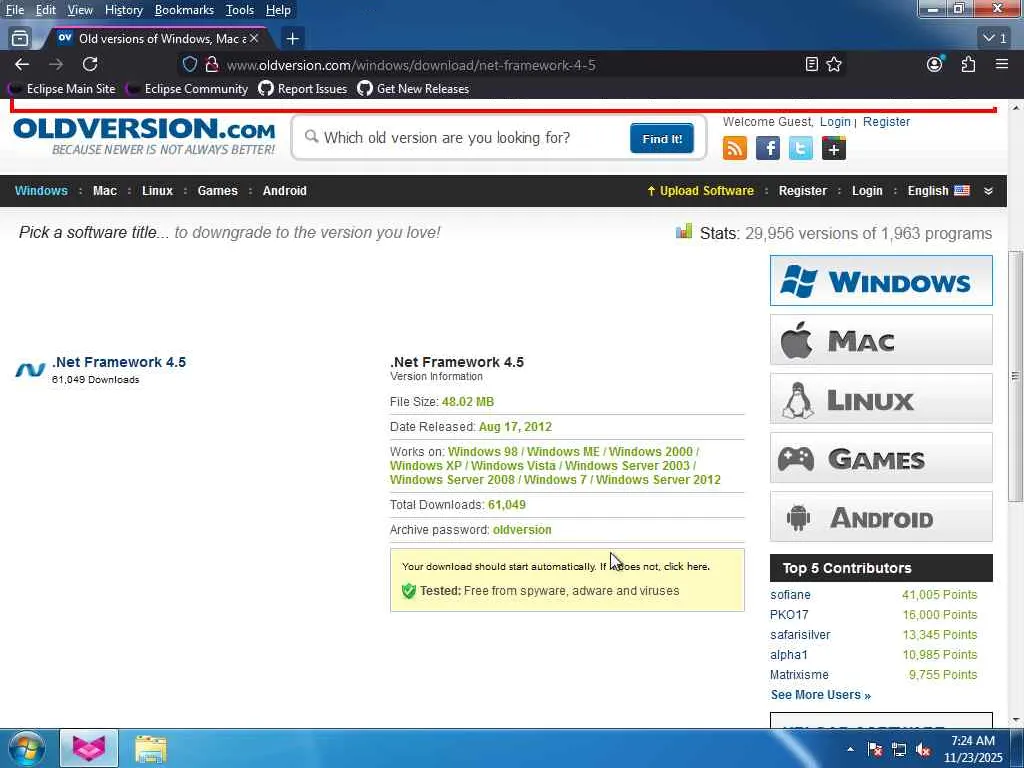1024x768 pixels.
Task: Open Report Issues bookmark
Action: (x=303, y=89)
